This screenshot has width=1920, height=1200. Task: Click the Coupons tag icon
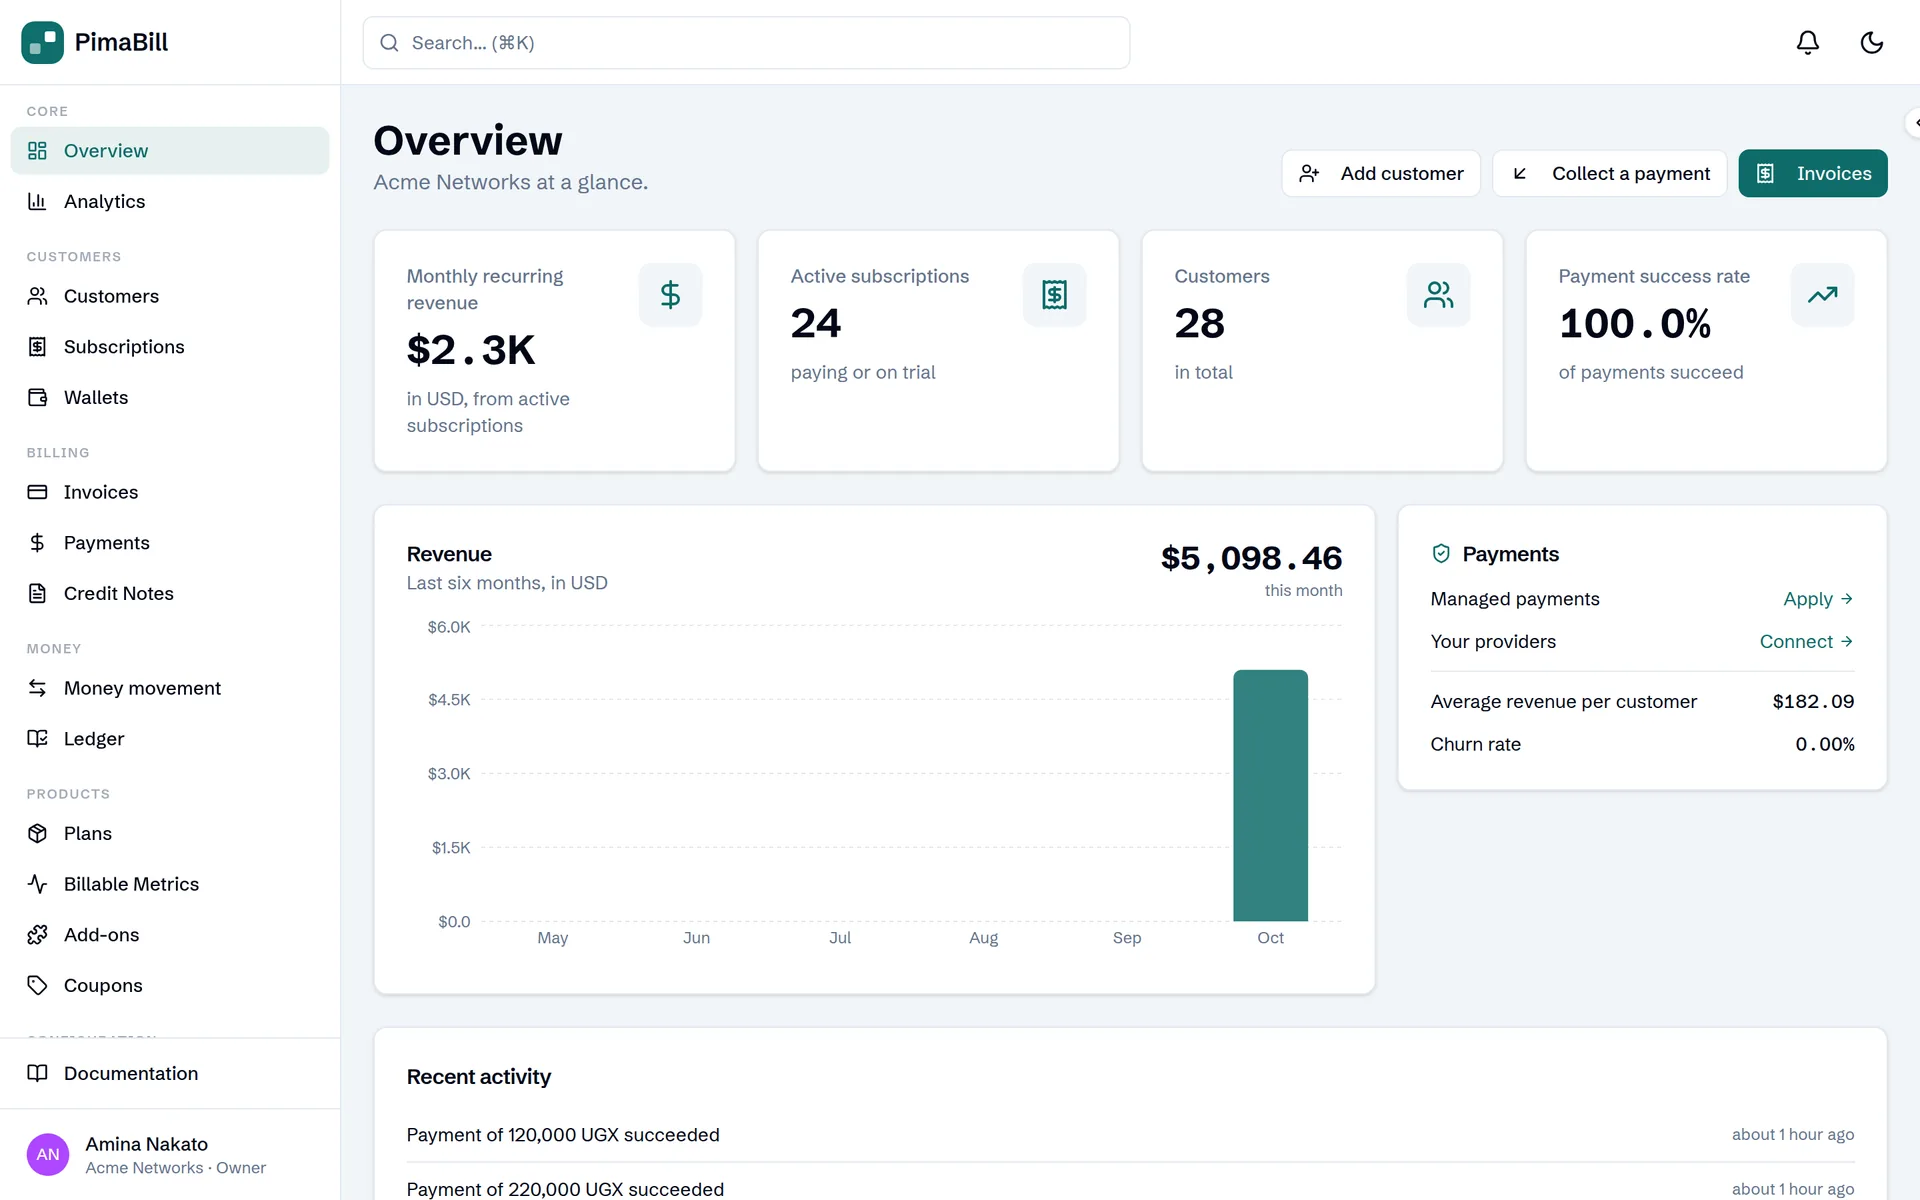(37, 985)
